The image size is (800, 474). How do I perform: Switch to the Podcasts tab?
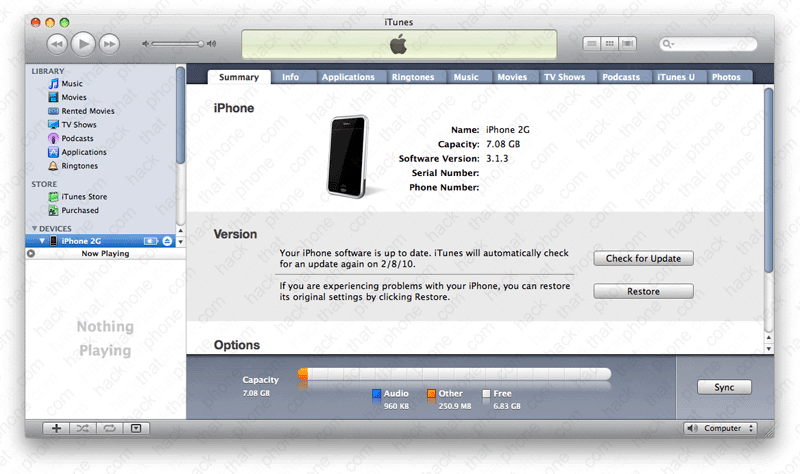(x=621, y=77)
